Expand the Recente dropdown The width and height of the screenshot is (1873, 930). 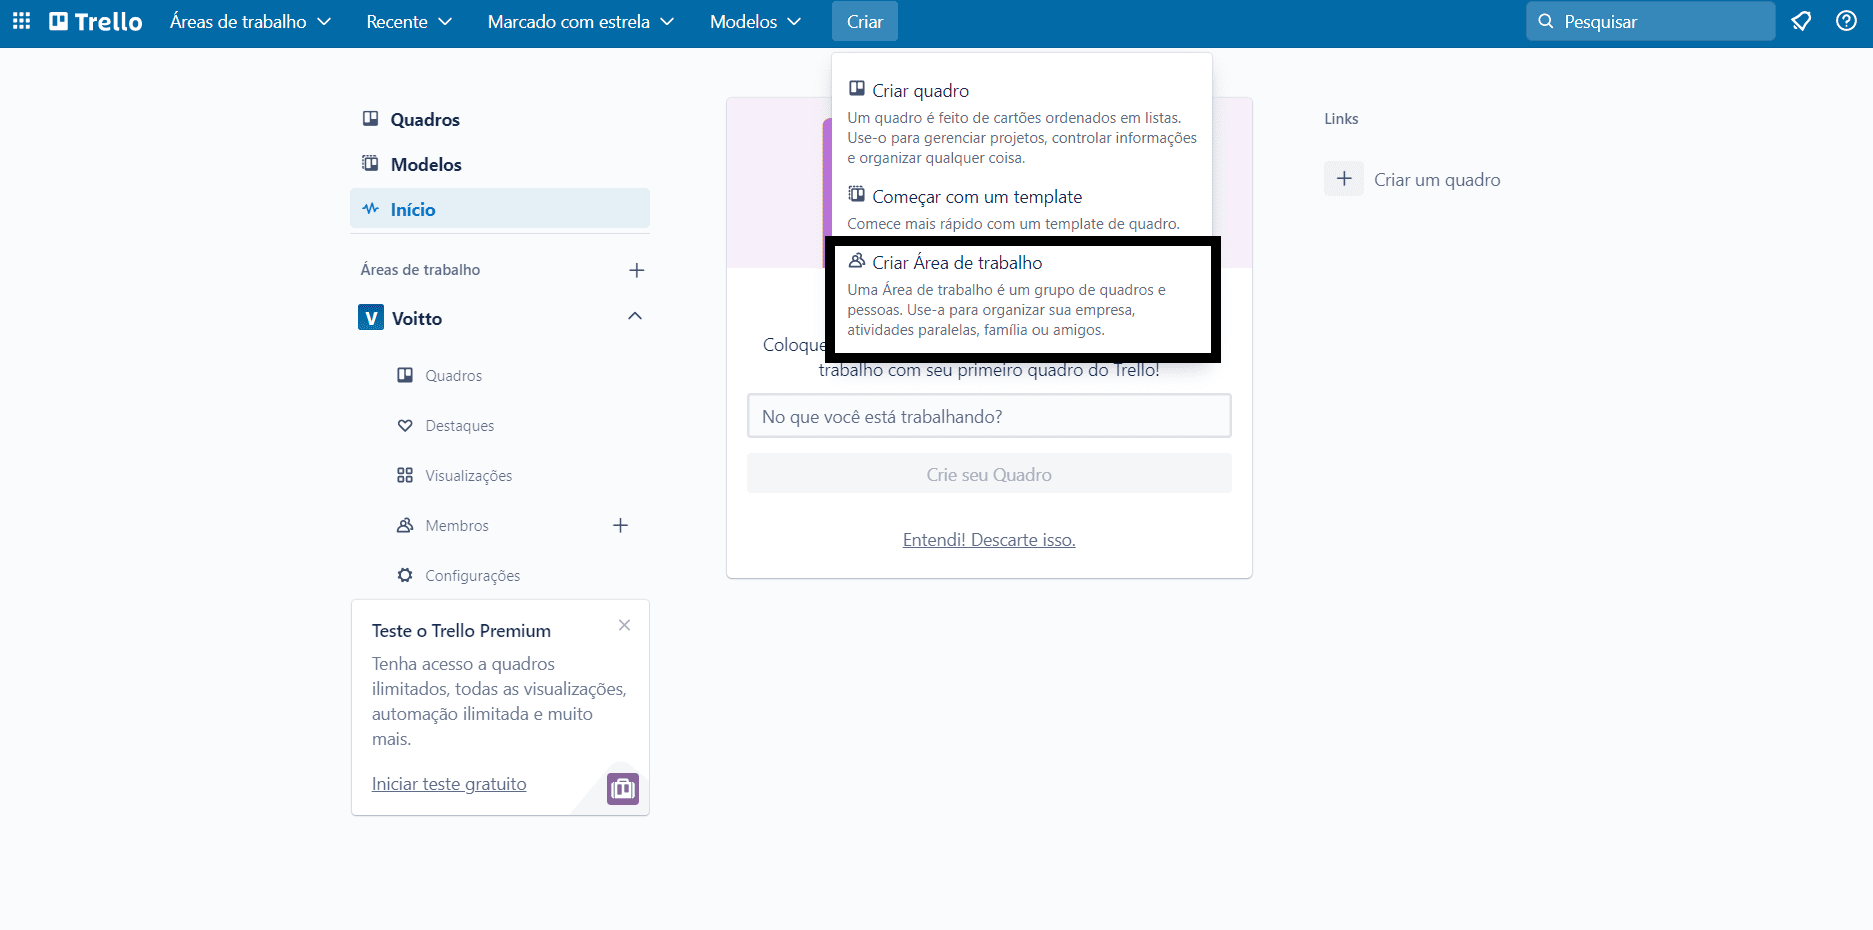(409, 21)
